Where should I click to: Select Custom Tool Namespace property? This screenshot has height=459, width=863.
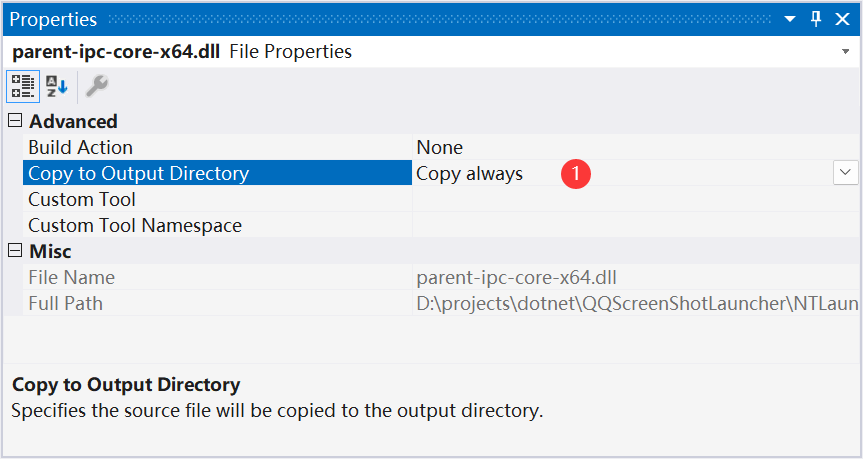440,225
